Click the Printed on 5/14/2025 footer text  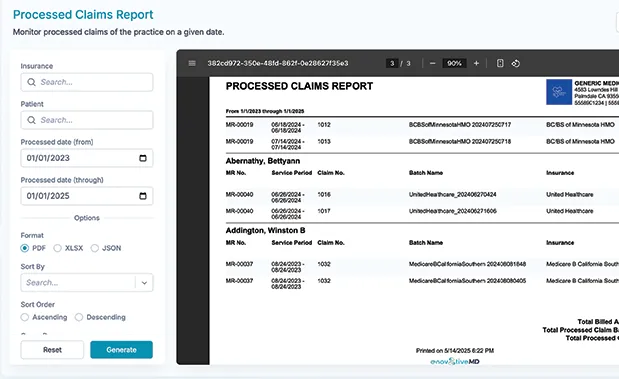coord(455,350)
